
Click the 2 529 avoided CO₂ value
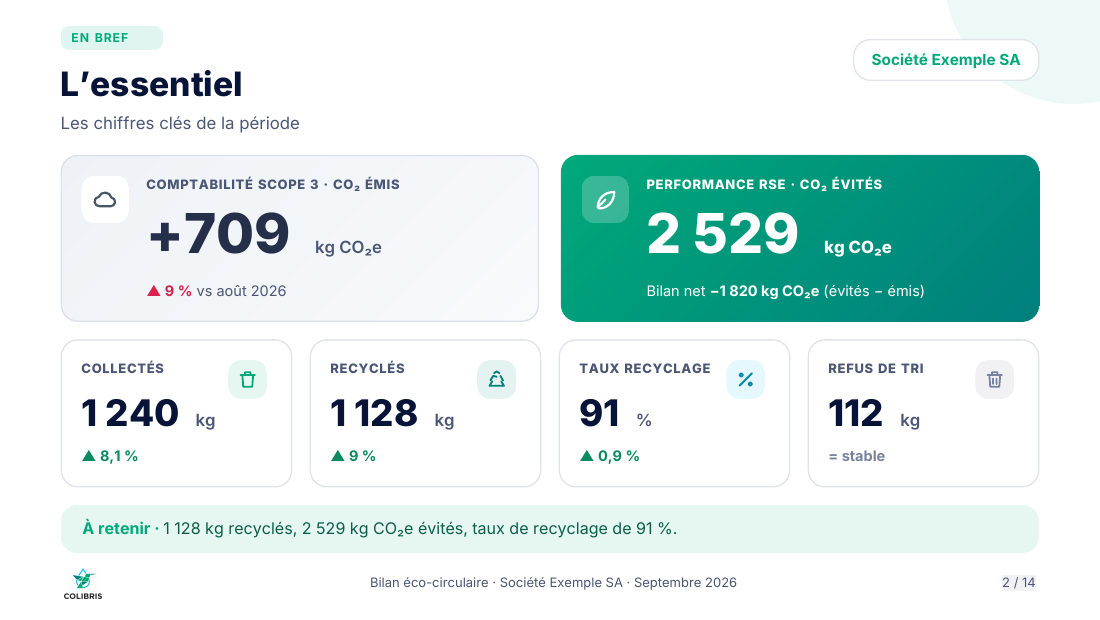723,234
